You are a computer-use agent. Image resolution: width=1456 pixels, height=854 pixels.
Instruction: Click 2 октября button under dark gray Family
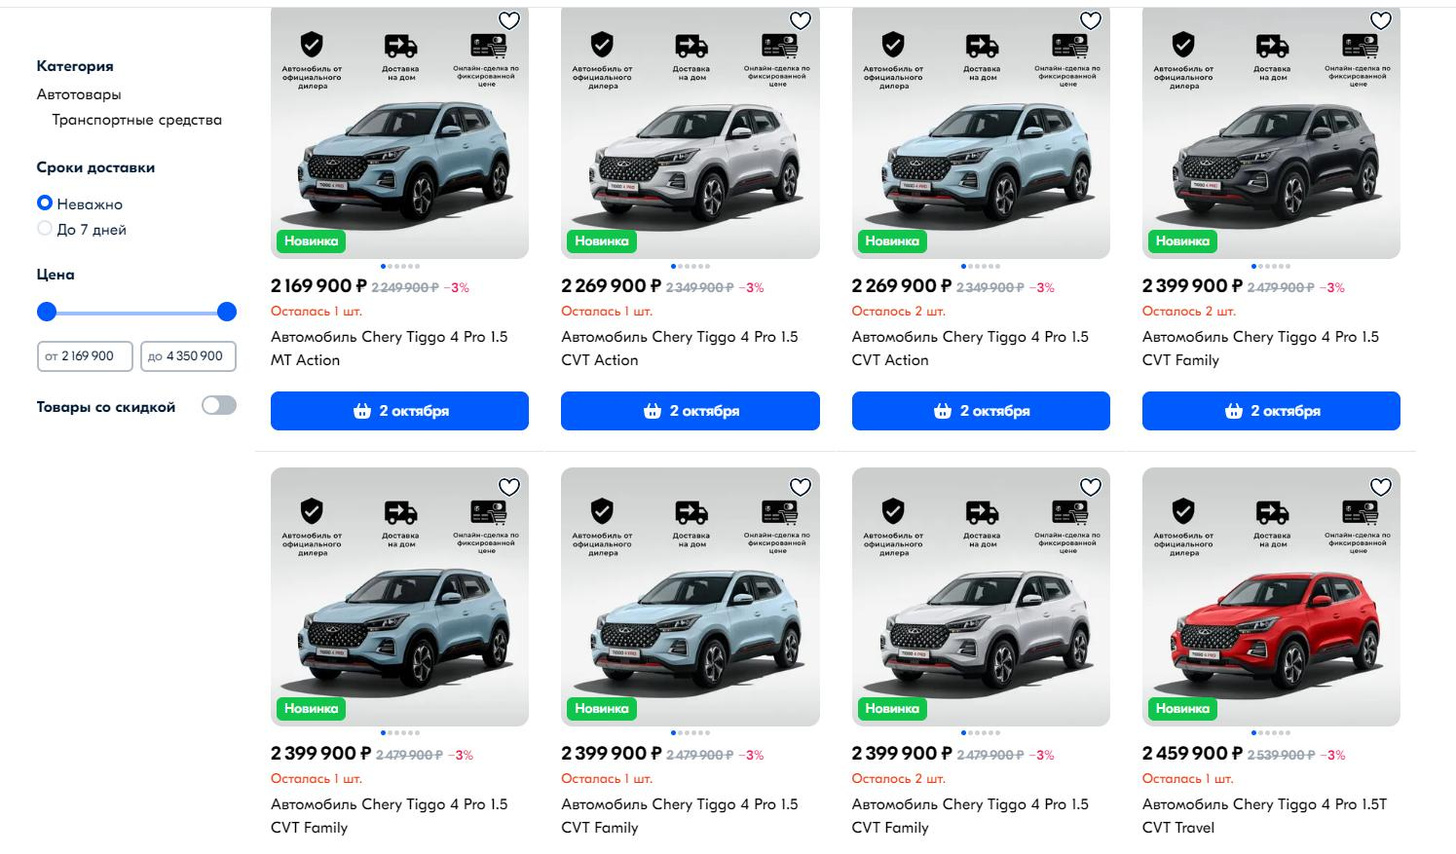1271,411
